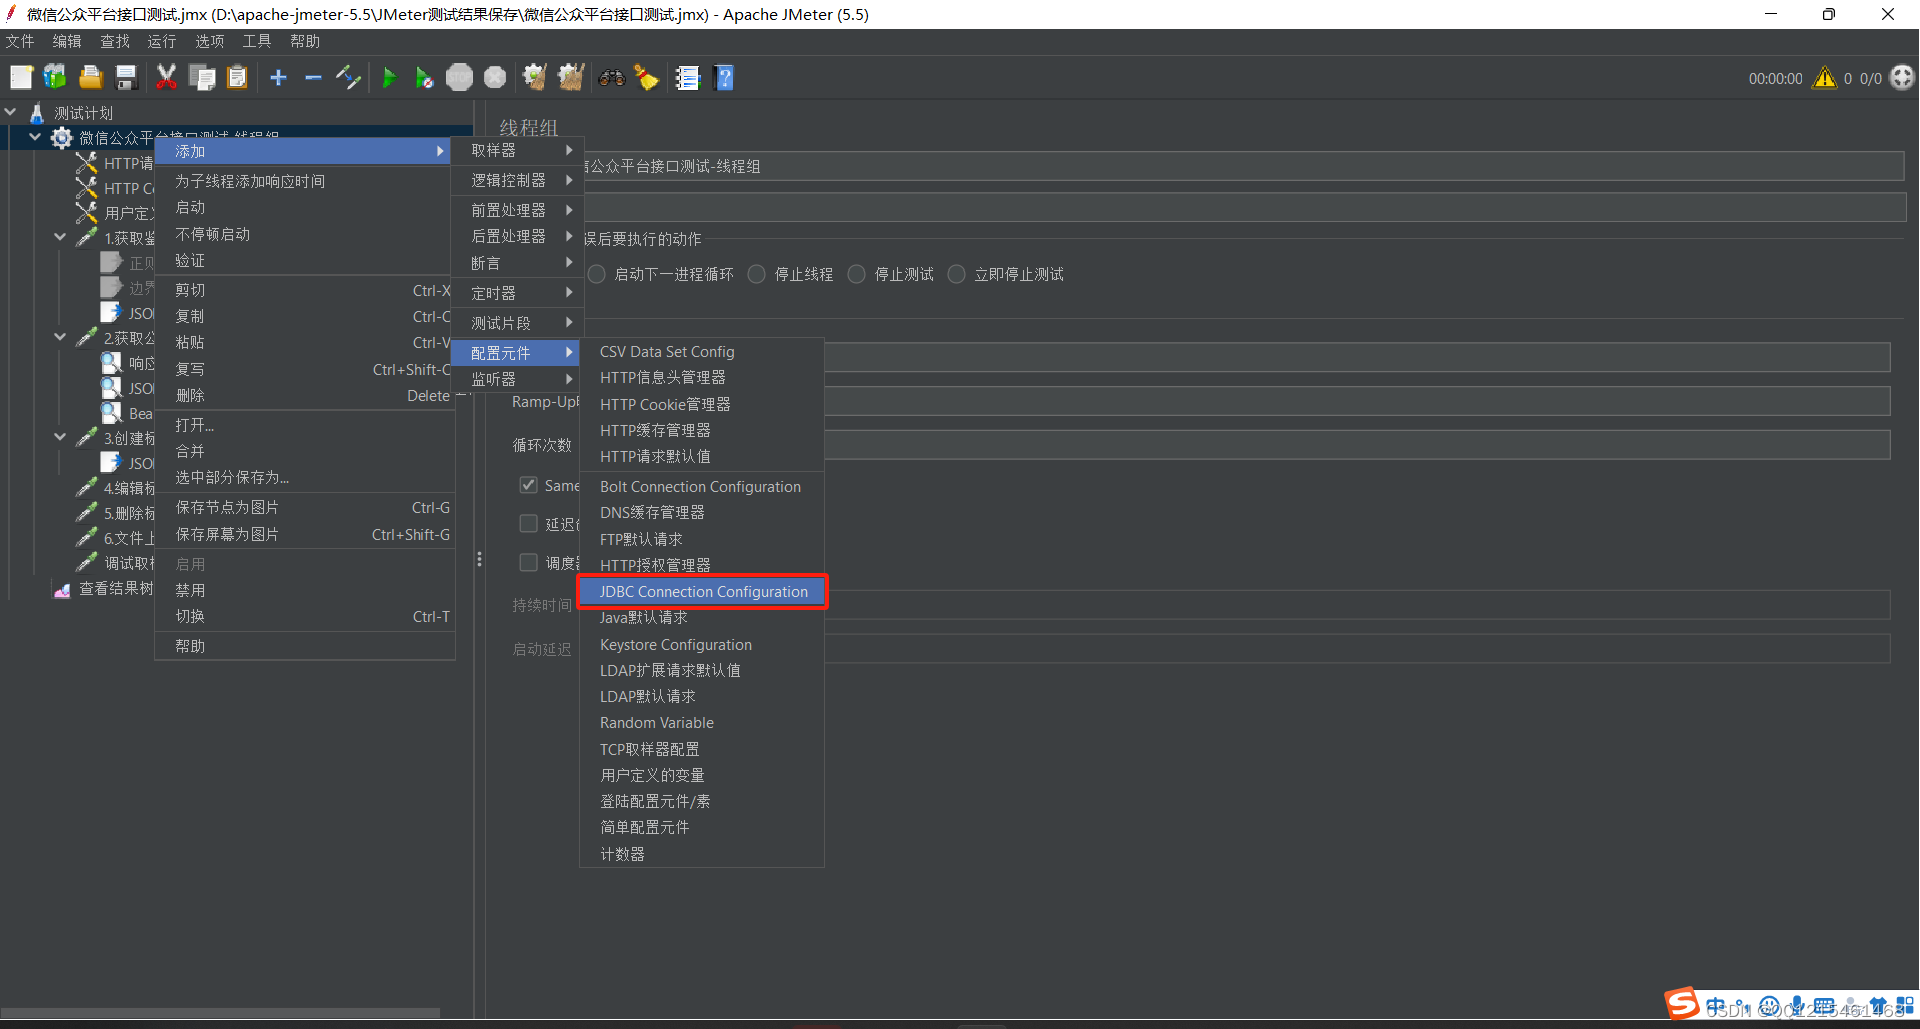Clear all results icon

571,77
